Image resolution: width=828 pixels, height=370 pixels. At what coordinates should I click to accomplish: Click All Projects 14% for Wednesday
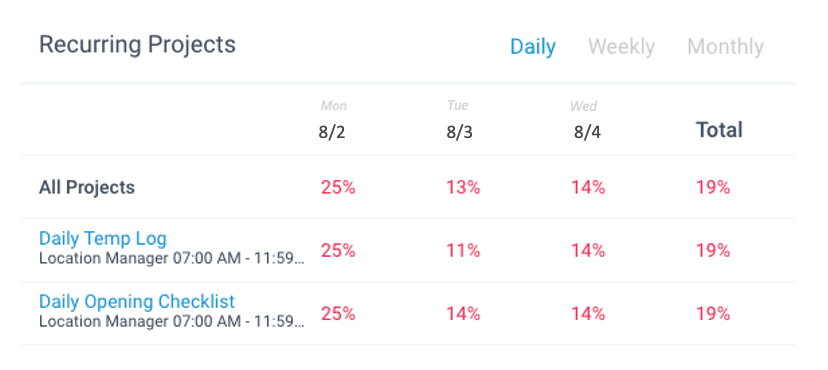588,187
